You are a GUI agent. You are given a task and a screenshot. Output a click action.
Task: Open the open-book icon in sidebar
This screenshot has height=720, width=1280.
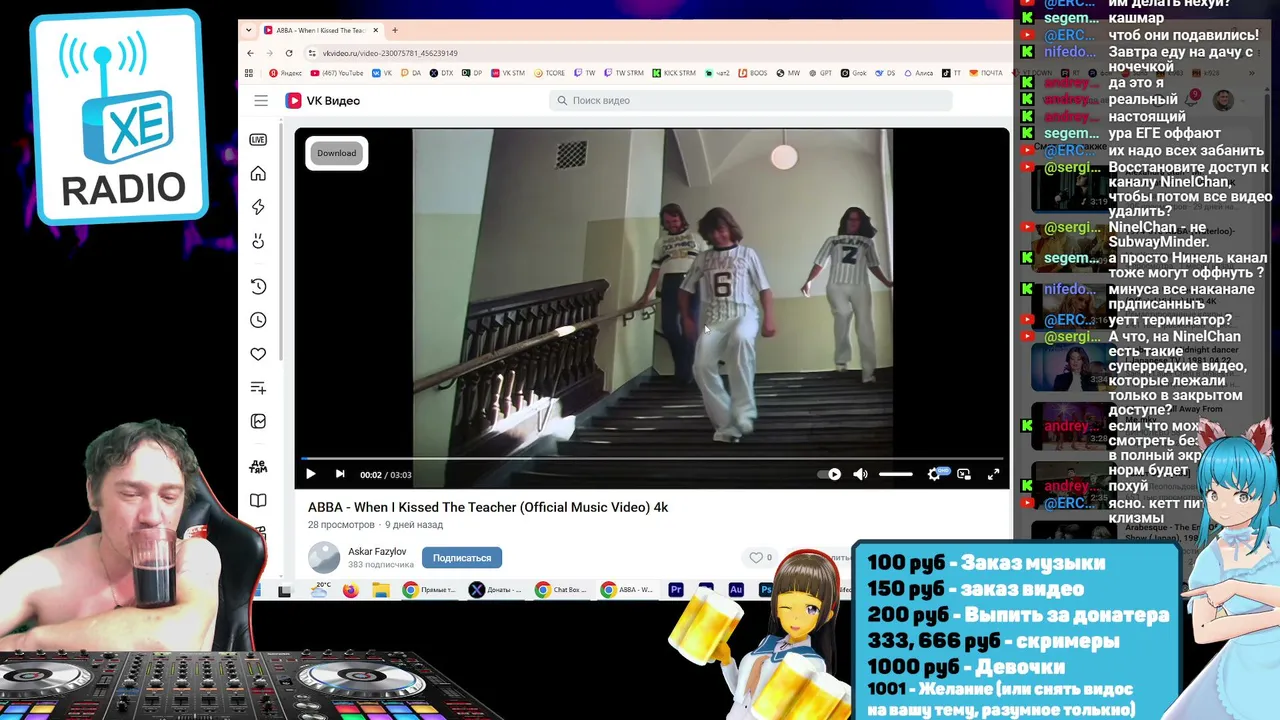(258, 501)
